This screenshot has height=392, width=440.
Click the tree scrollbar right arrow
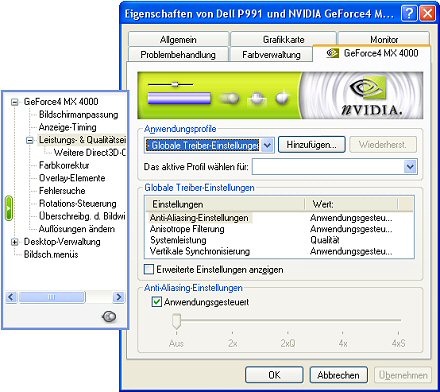[119, 297]
